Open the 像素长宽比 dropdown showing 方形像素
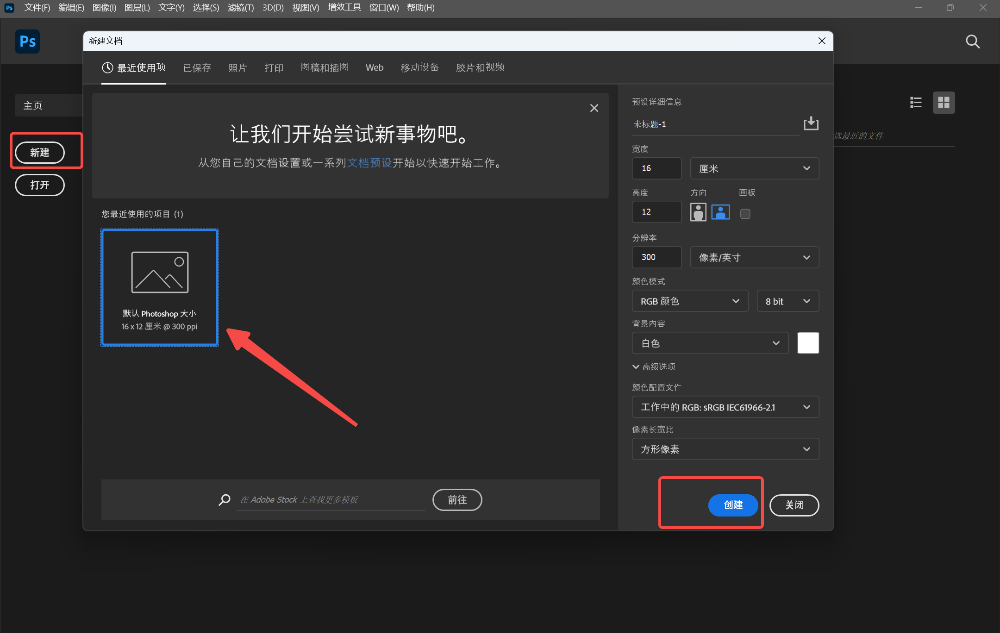Image resolution: width=1000 pixels, height=633 pixels. click(x=725, y=448)
